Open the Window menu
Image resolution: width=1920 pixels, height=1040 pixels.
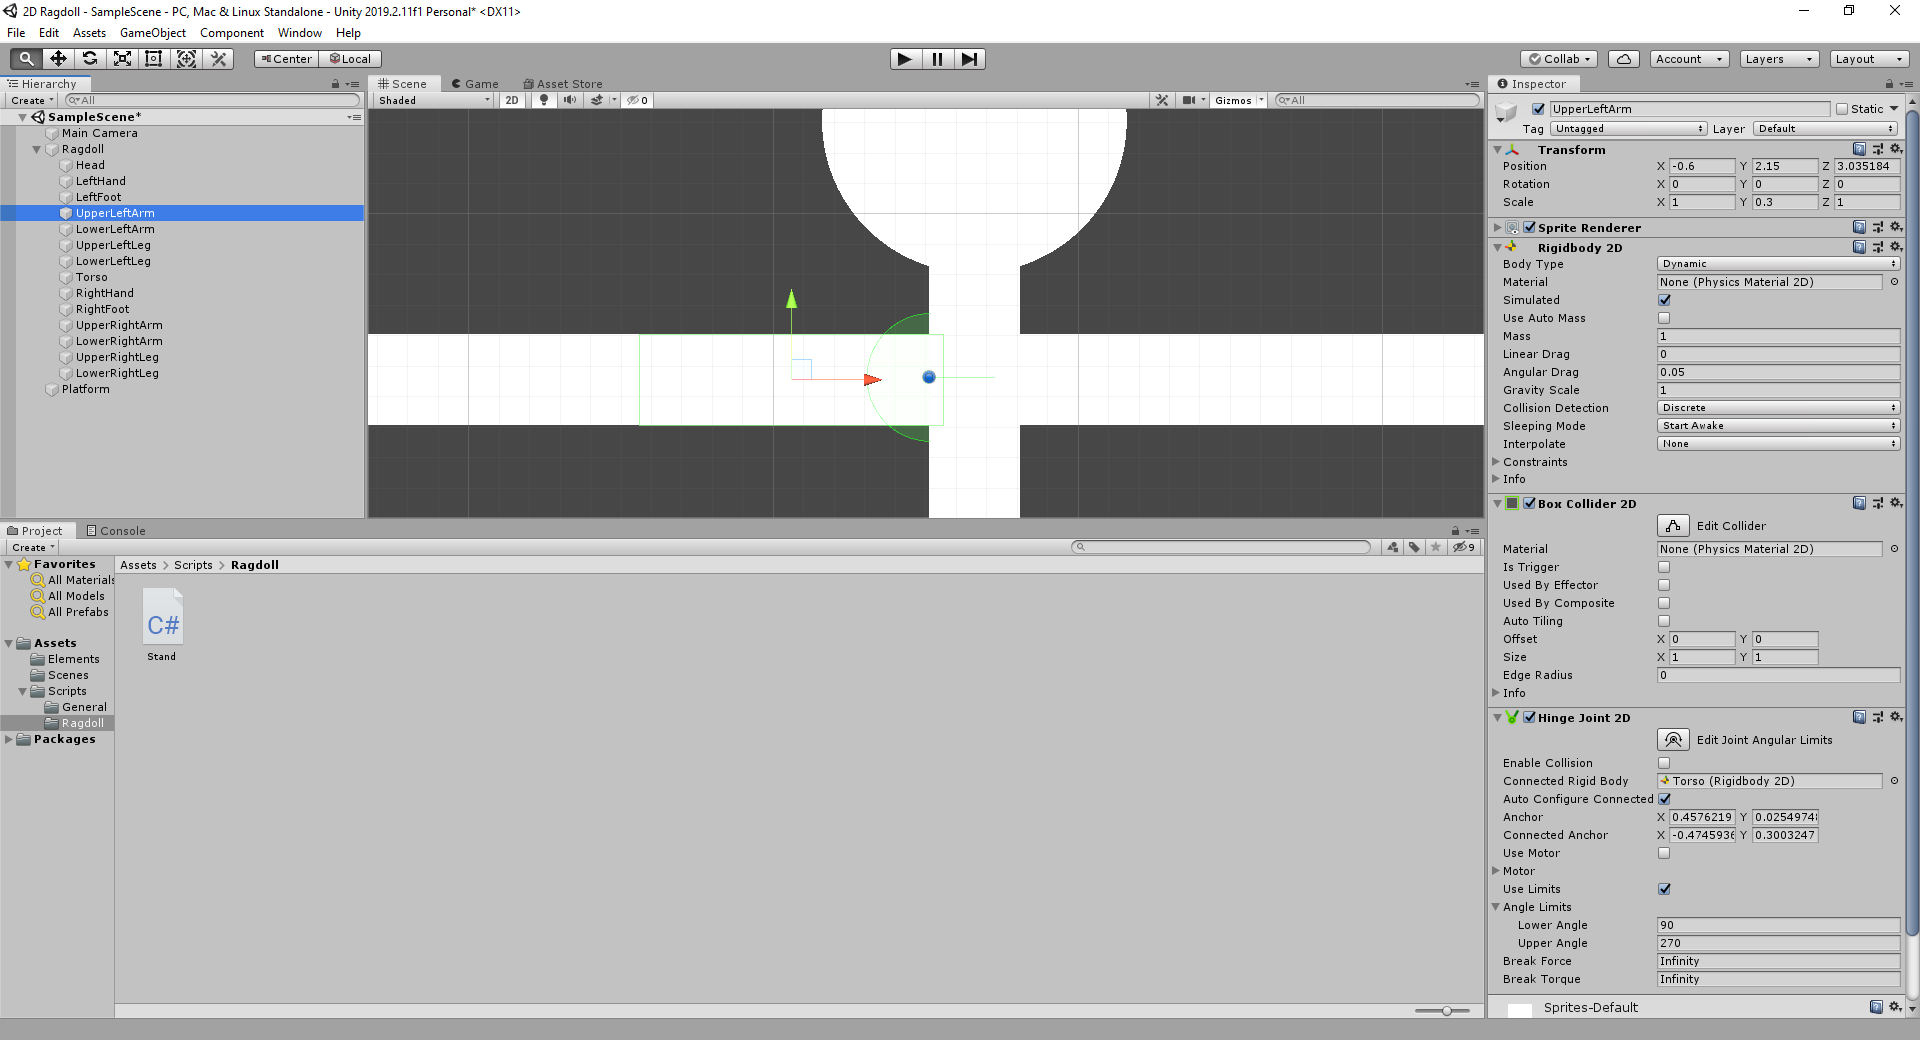[x=299, y=33]
